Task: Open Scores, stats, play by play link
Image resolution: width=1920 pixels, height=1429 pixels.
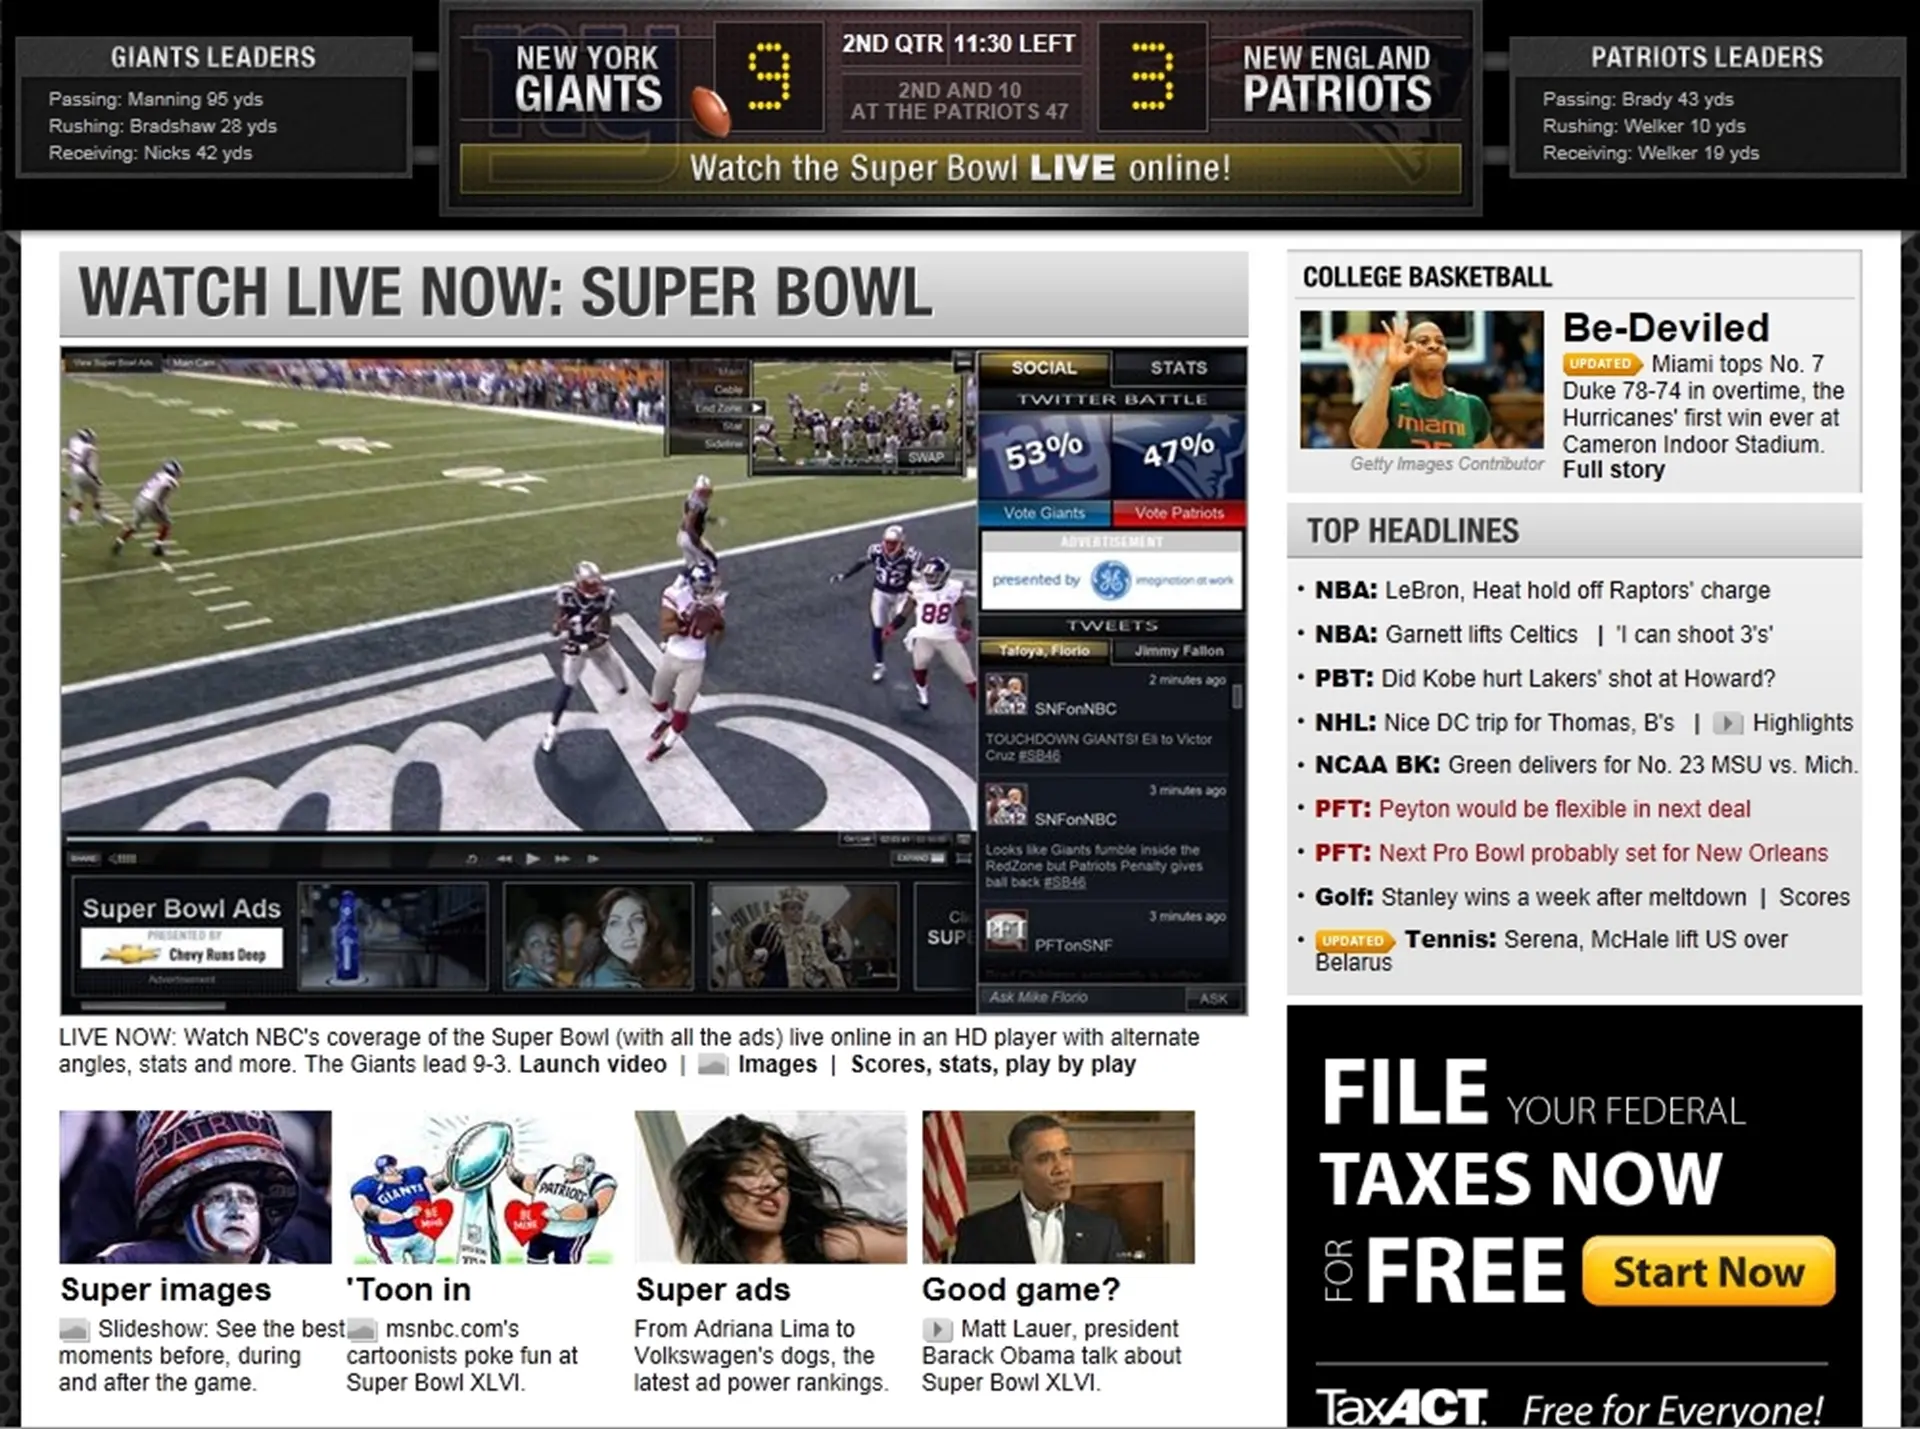Action: click(x=993, y=1064)
